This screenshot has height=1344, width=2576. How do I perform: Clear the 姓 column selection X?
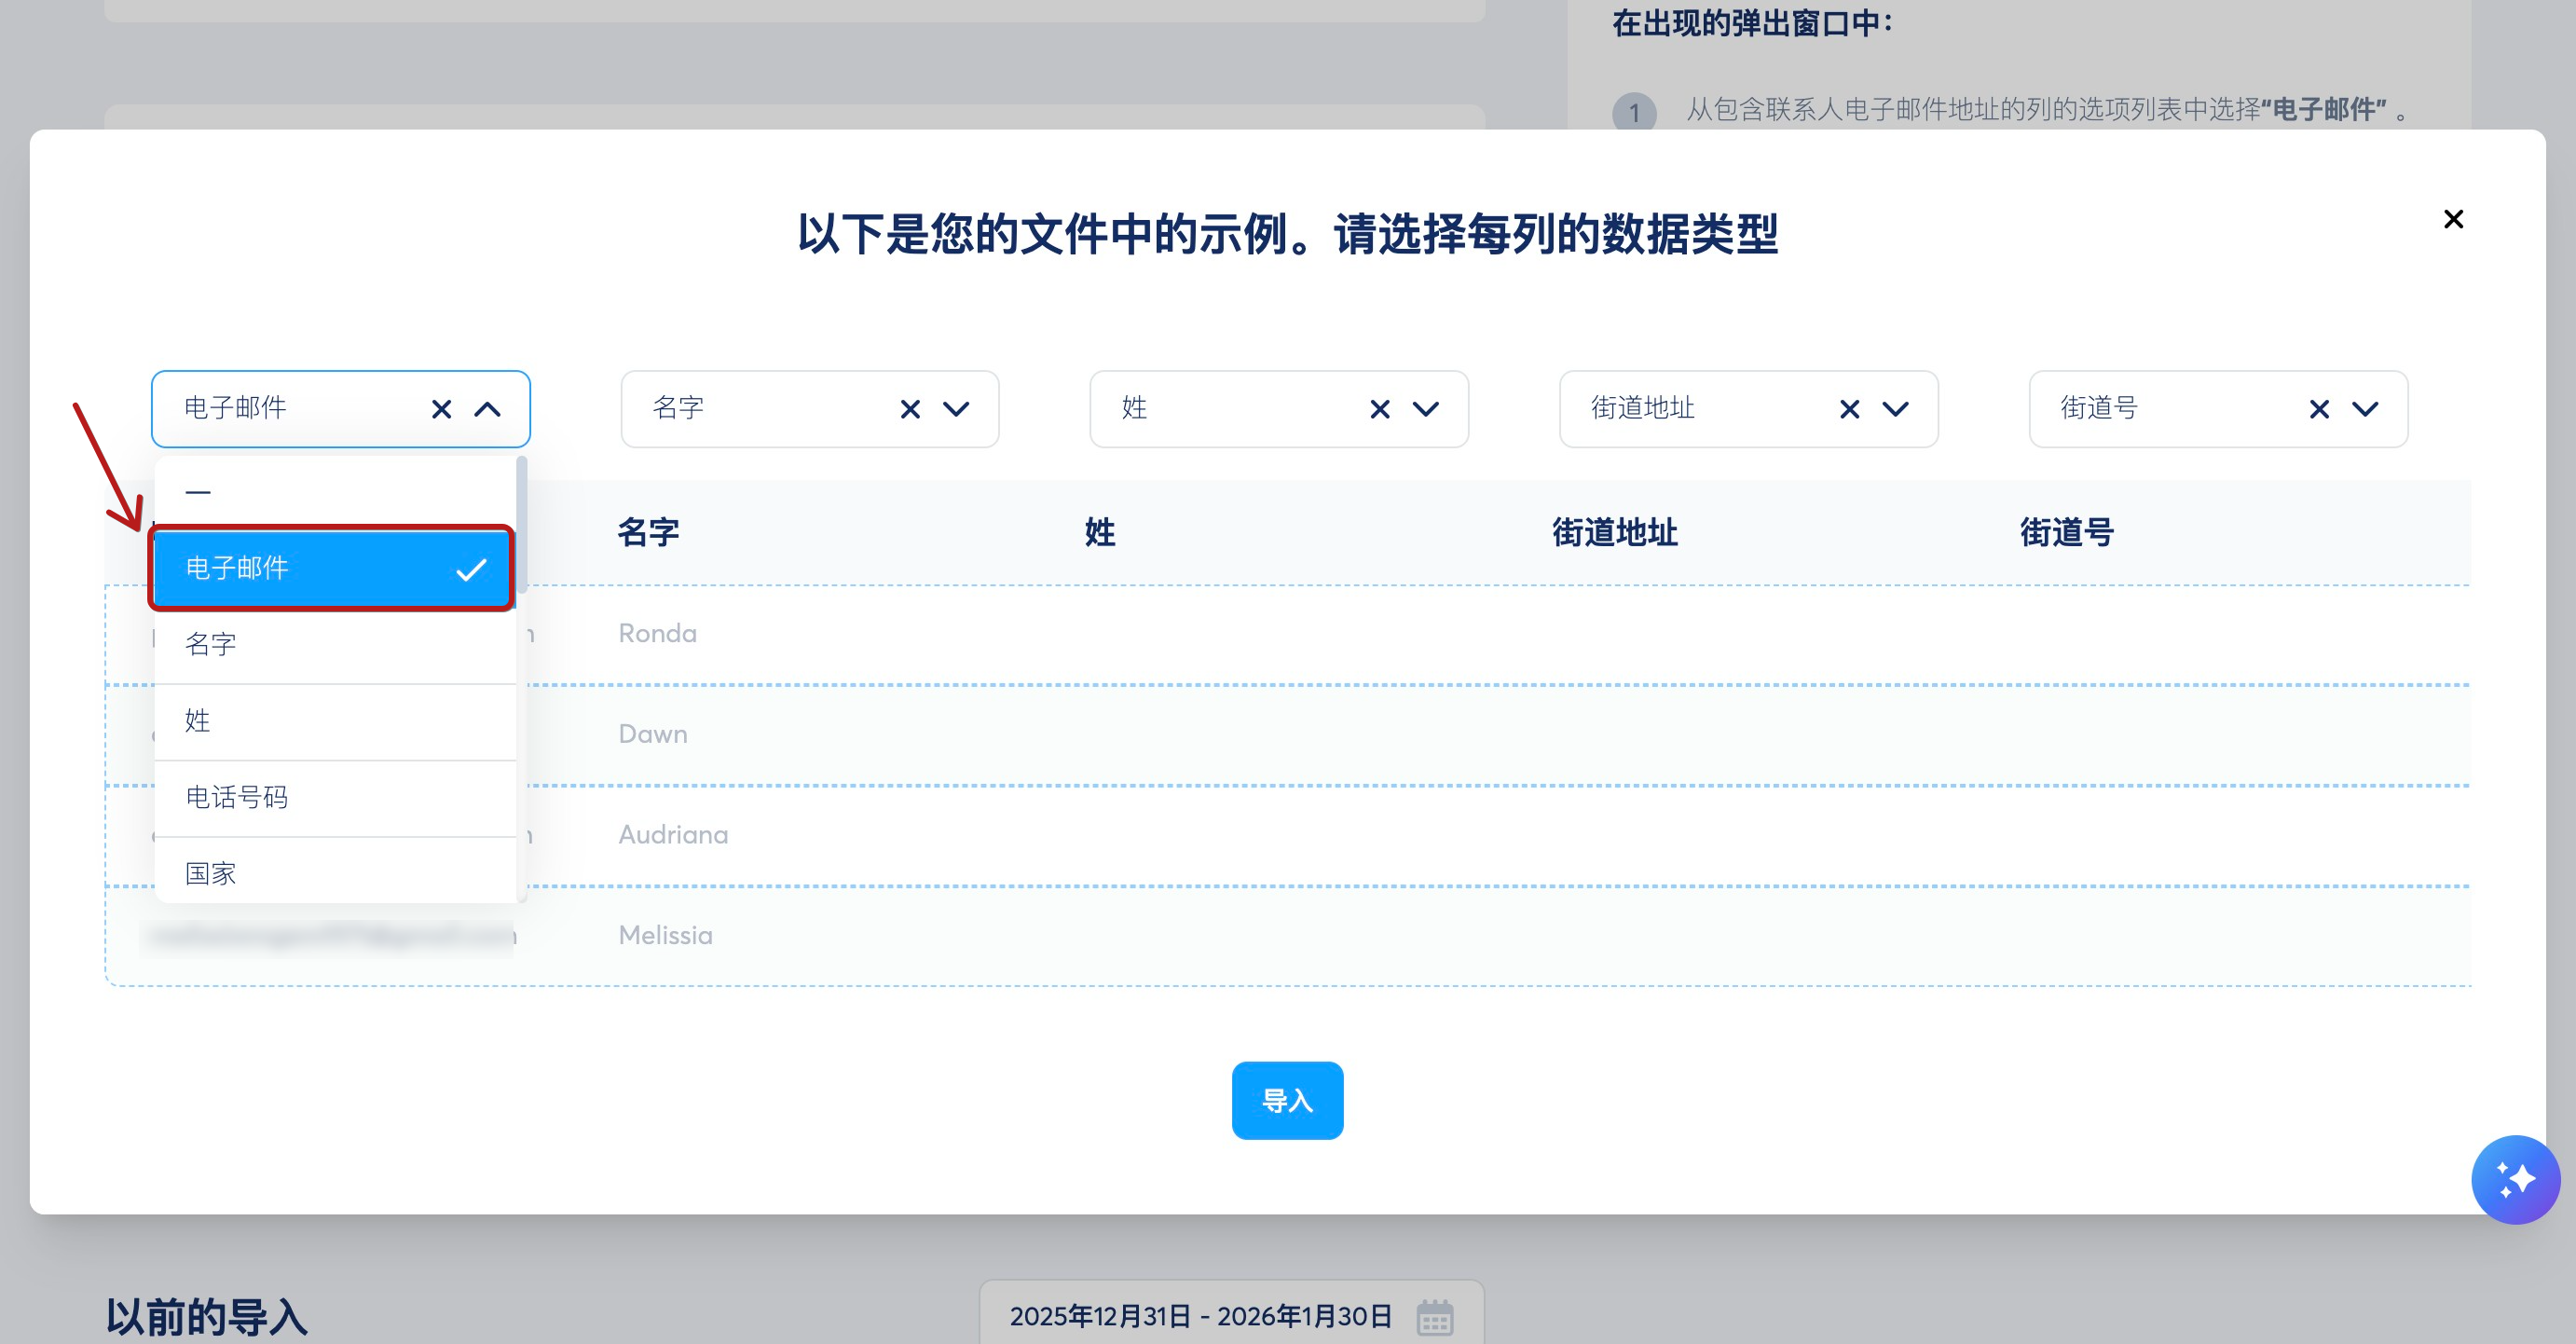point(1380,409)
